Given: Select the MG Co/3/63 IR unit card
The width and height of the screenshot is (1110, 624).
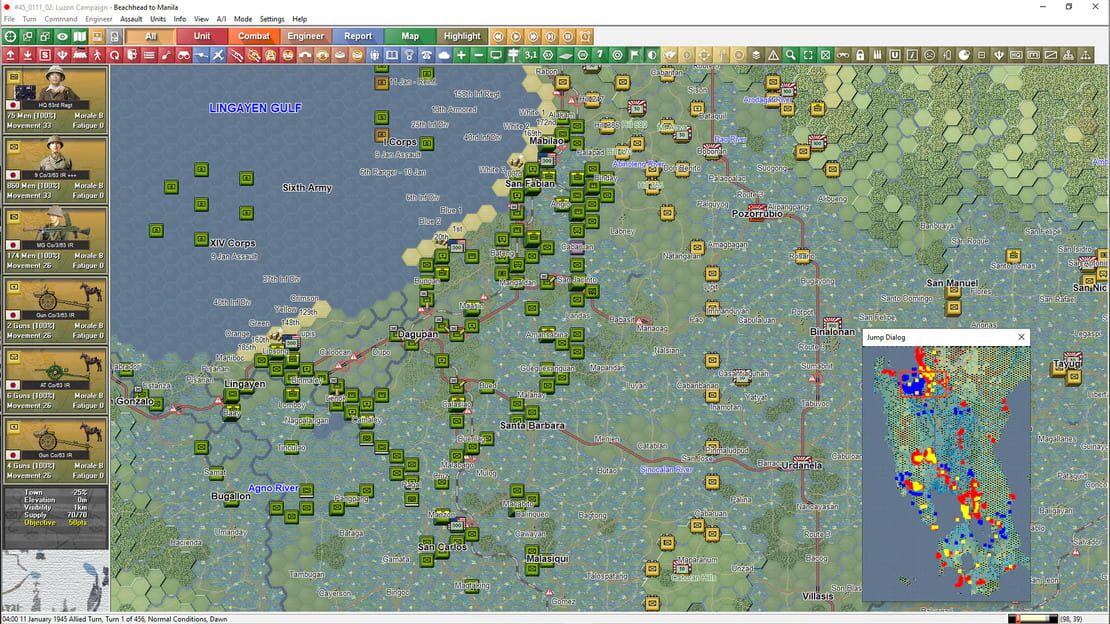Looking at the screenshot, I should 55,239.
